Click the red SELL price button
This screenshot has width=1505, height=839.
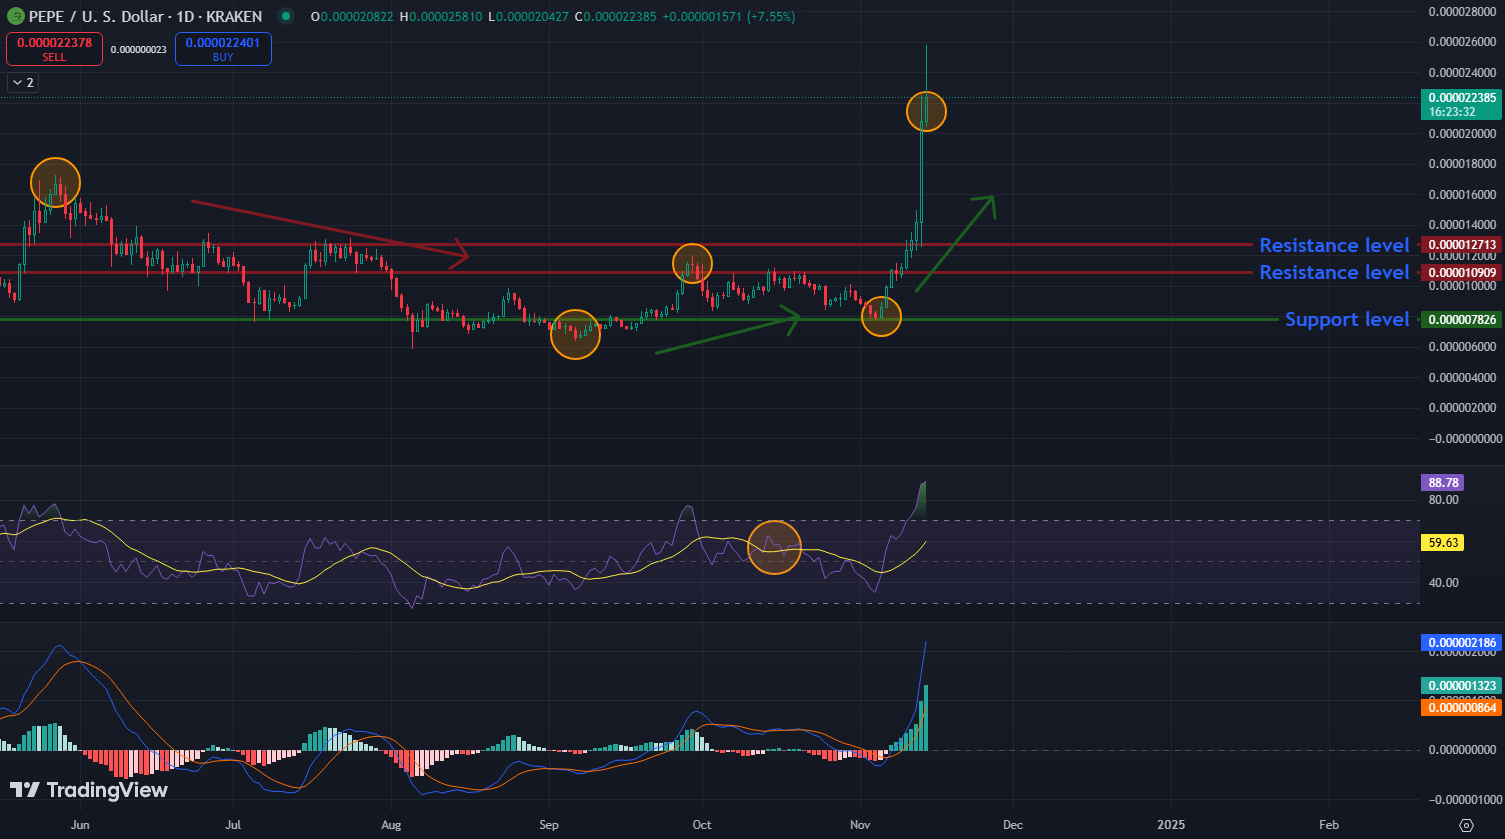pyautogui.click(x=54, y=49)
